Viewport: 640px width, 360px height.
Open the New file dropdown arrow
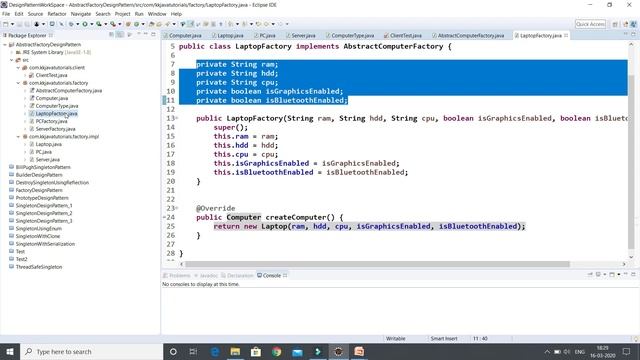(x=12, y=24)
